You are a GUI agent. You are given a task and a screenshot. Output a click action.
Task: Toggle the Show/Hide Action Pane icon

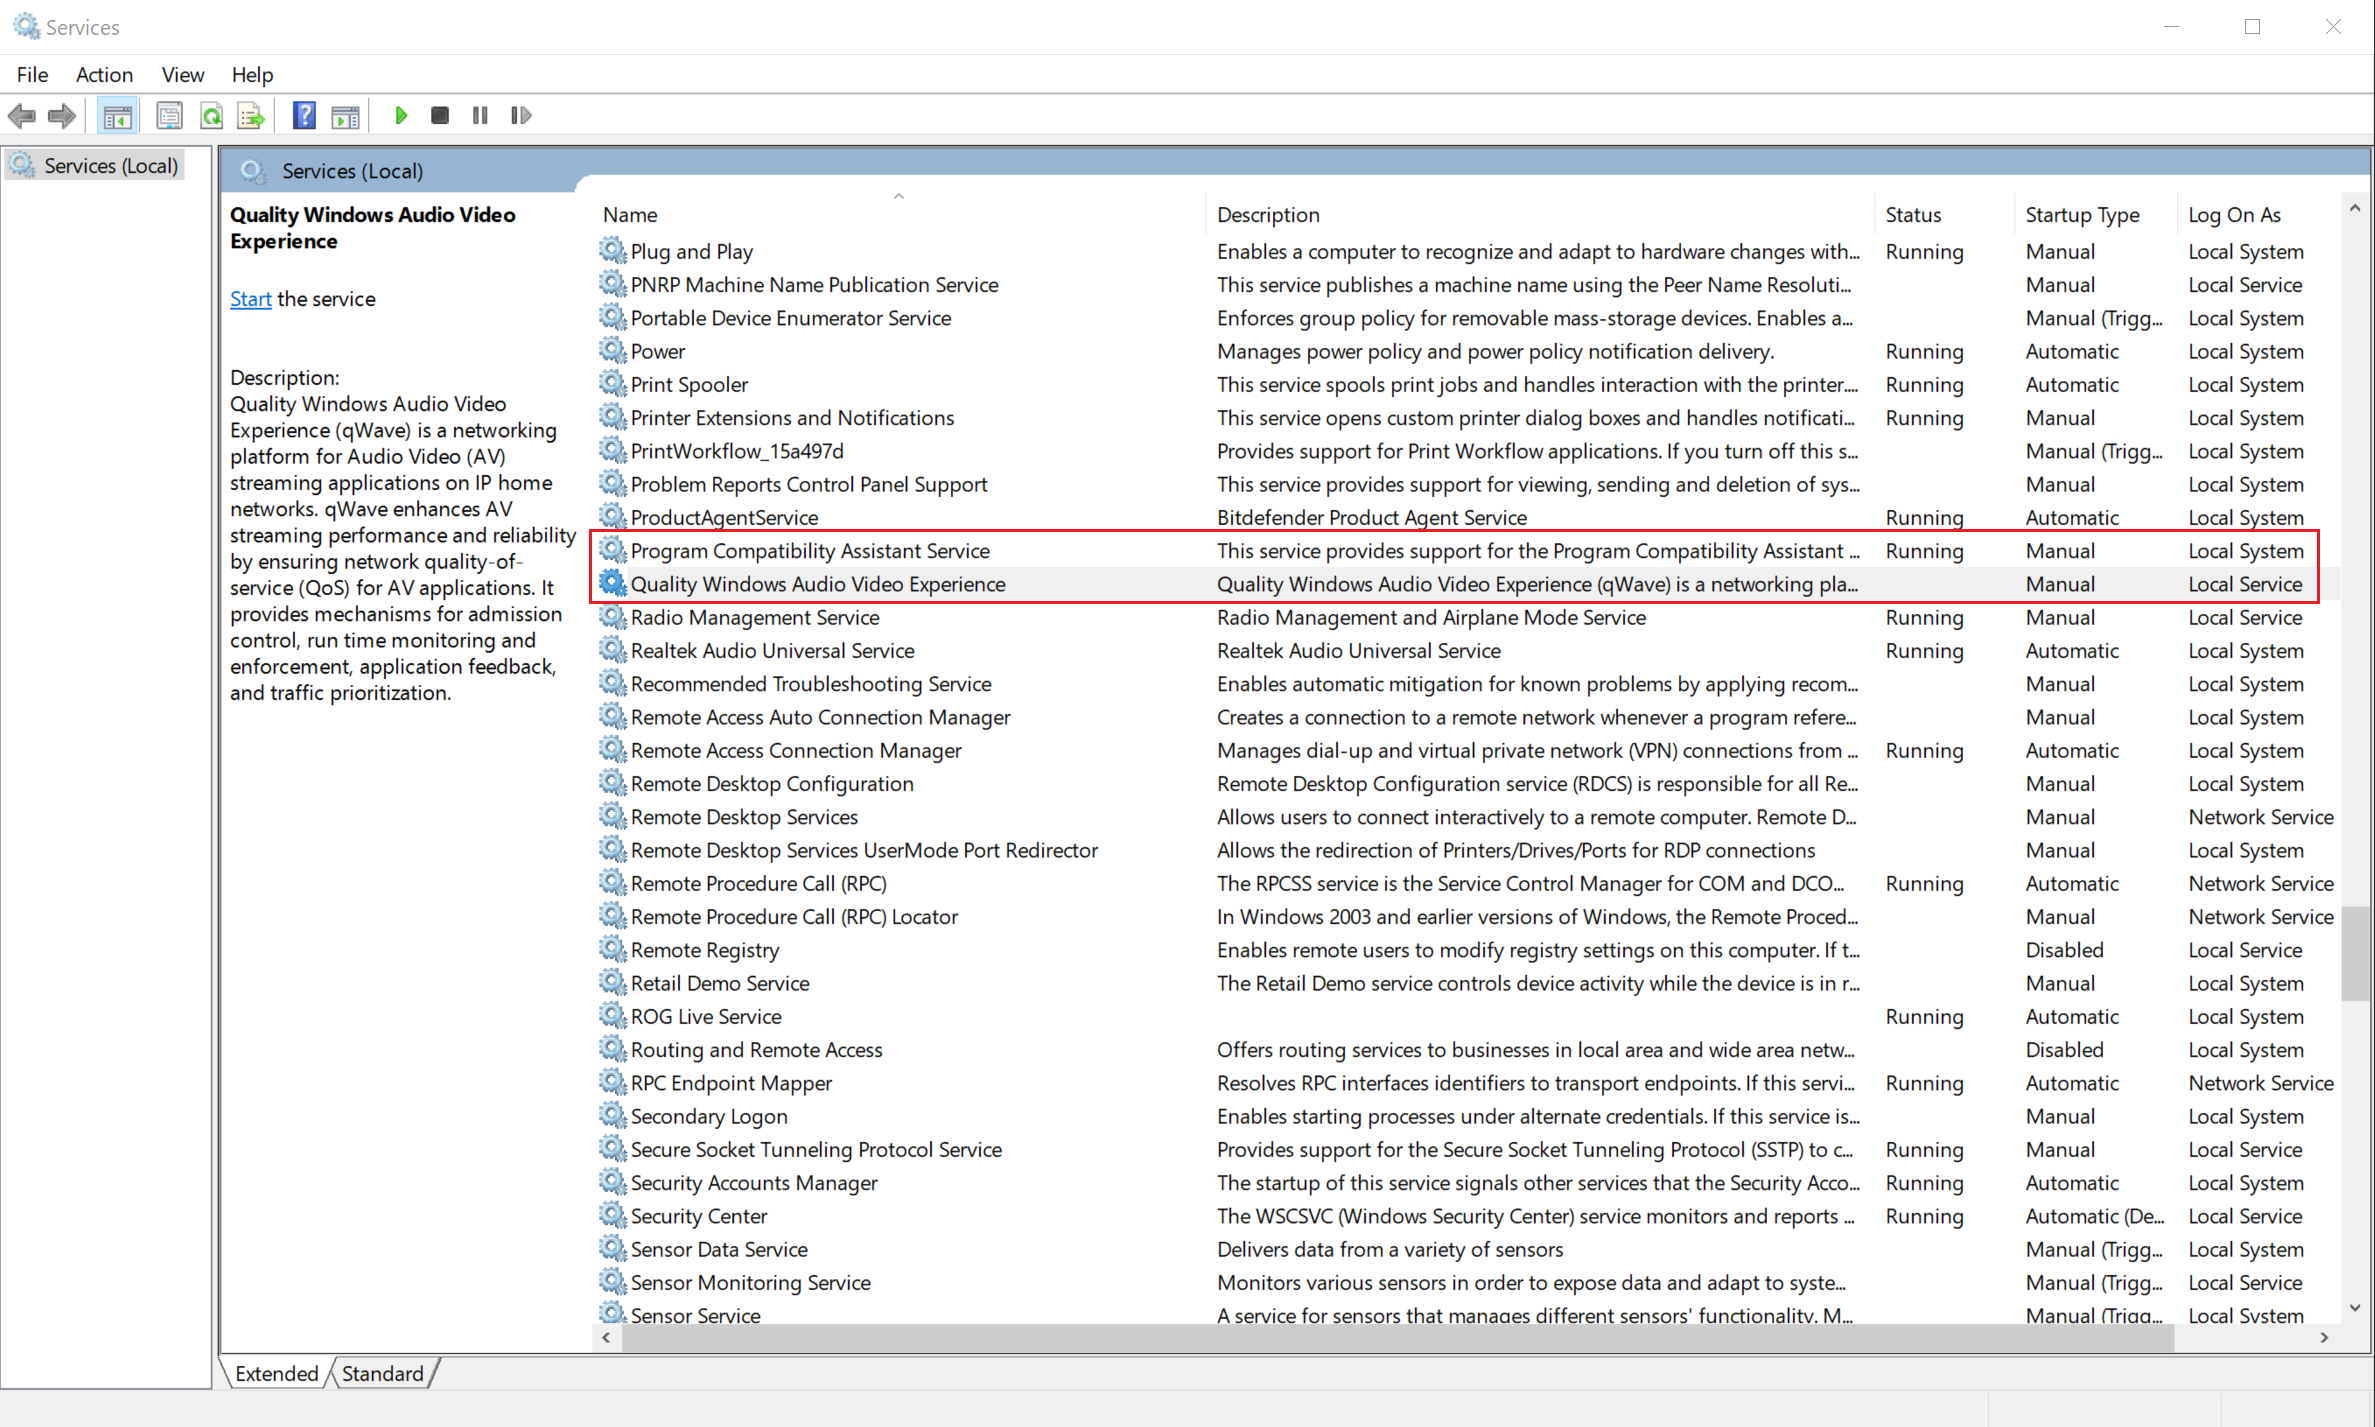[345, 116]
